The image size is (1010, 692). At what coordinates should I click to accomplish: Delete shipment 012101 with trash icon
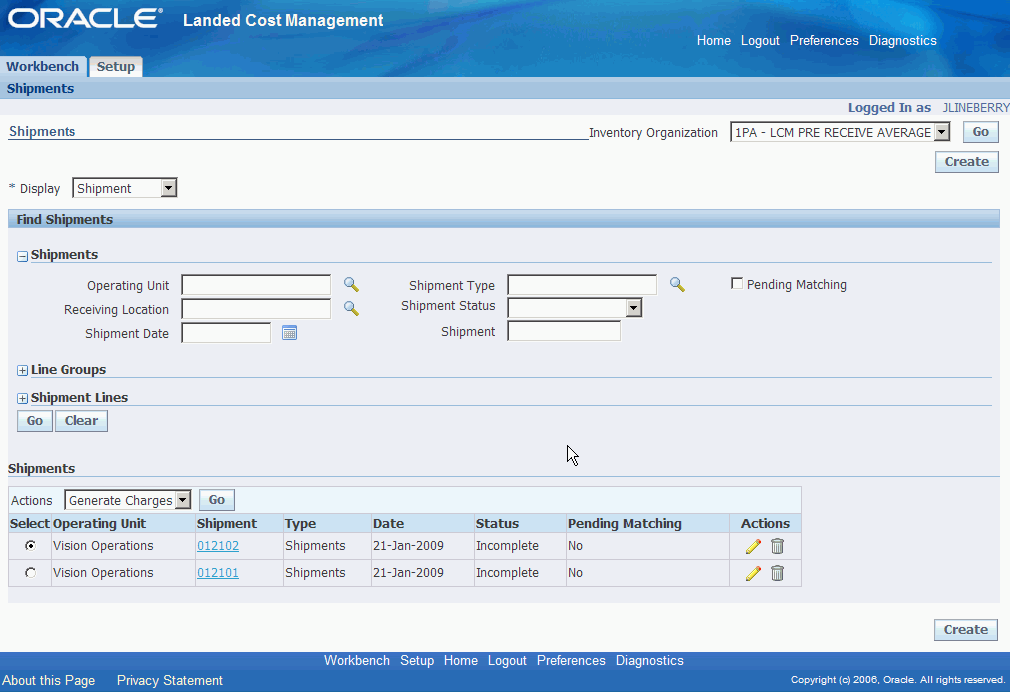777,573
